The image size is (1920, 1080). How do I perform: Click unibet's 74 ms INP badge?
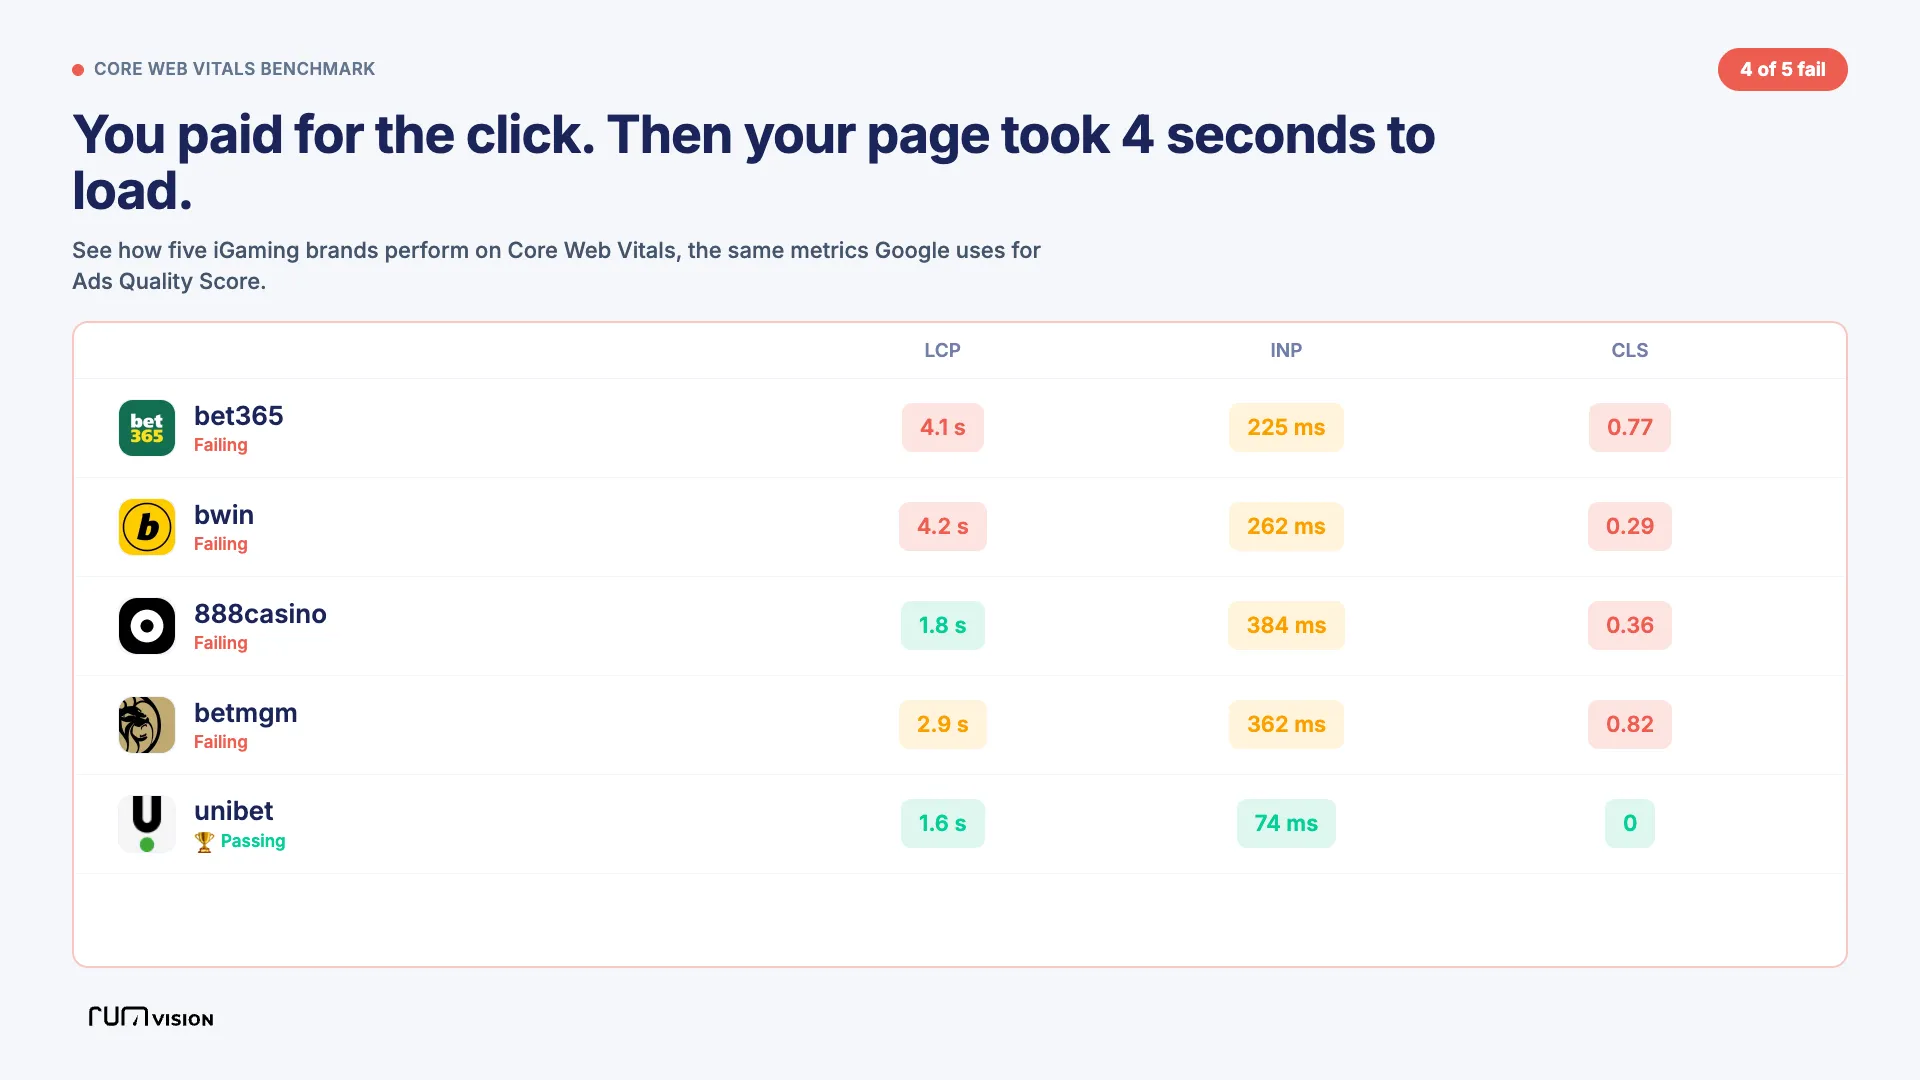[1286, 823]
